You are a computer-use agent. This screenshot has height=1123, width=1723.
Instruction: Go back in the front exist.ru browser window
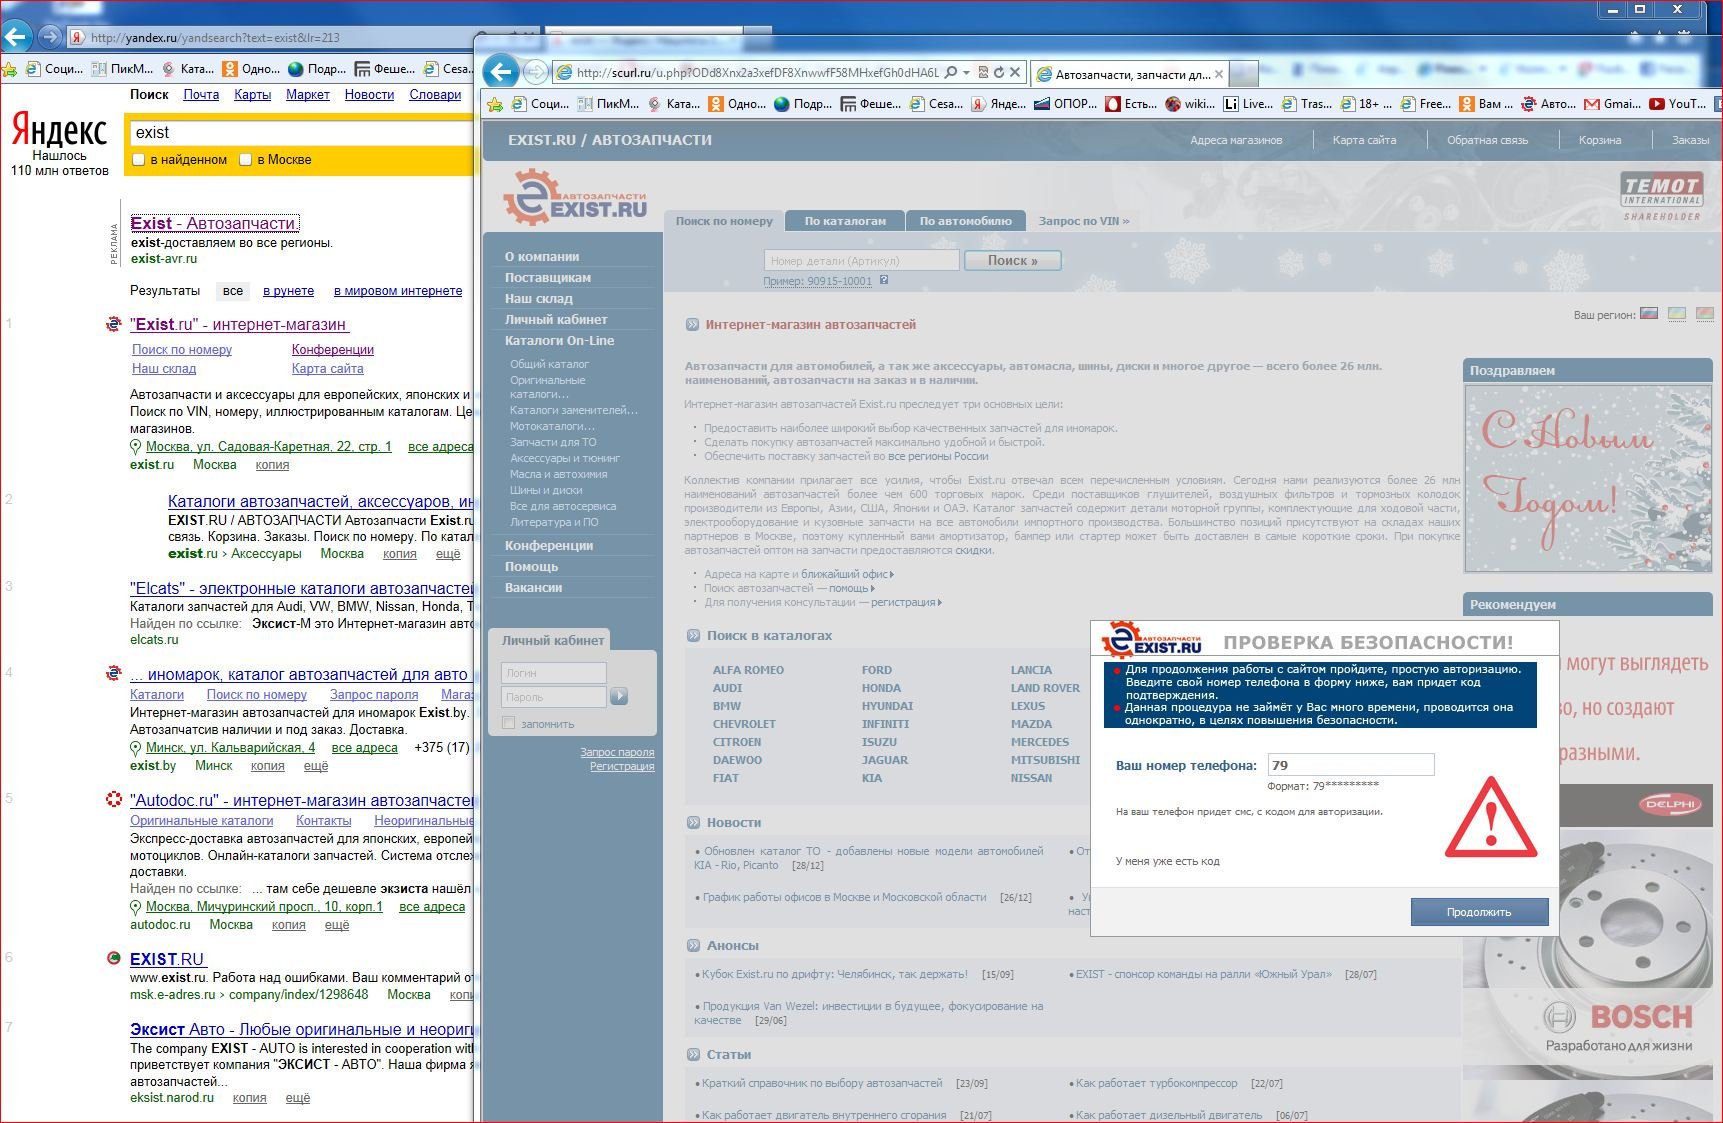[x=501, y=71]
